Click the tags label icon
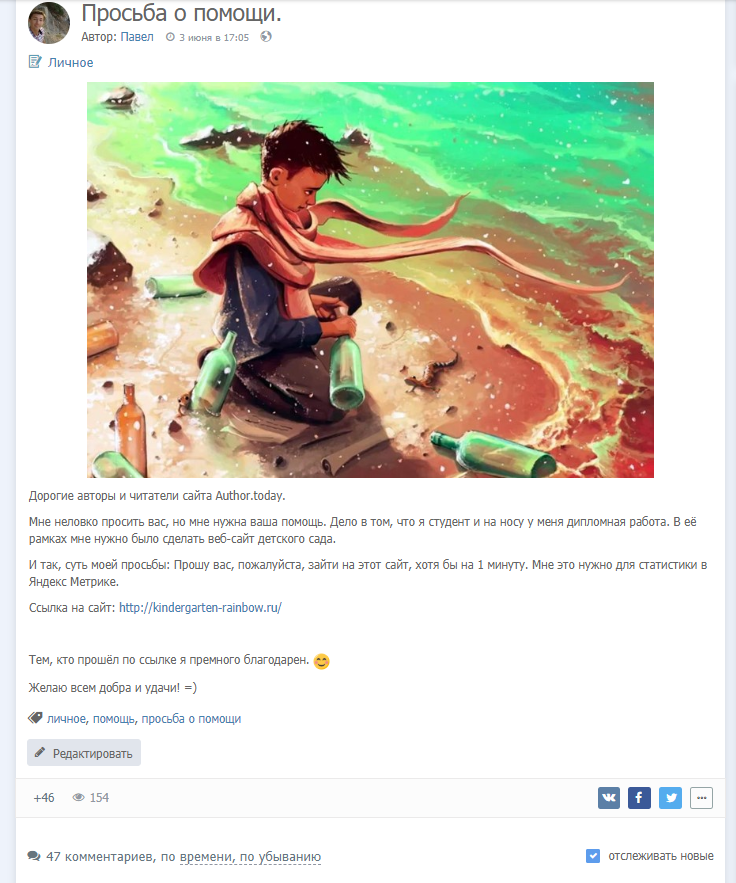 tap(35, 718)
